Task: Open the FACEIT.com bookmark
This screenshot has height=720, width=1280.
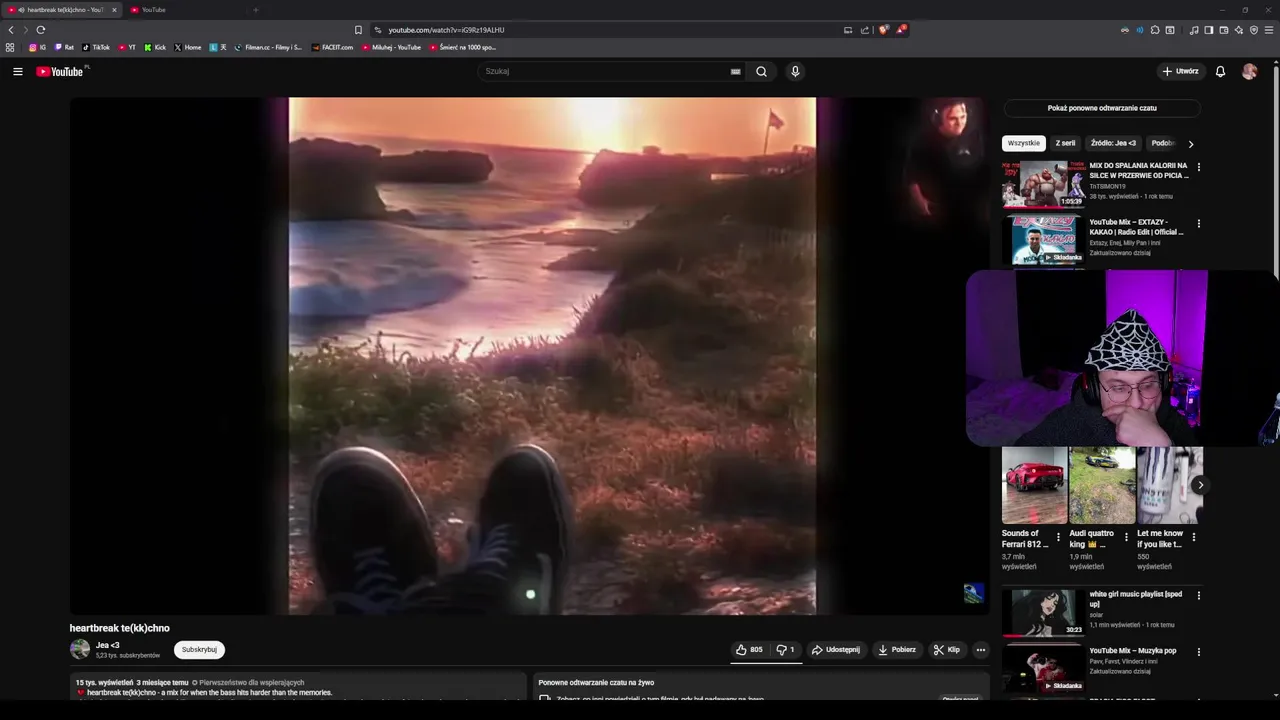Action: (x=332, y=47)
